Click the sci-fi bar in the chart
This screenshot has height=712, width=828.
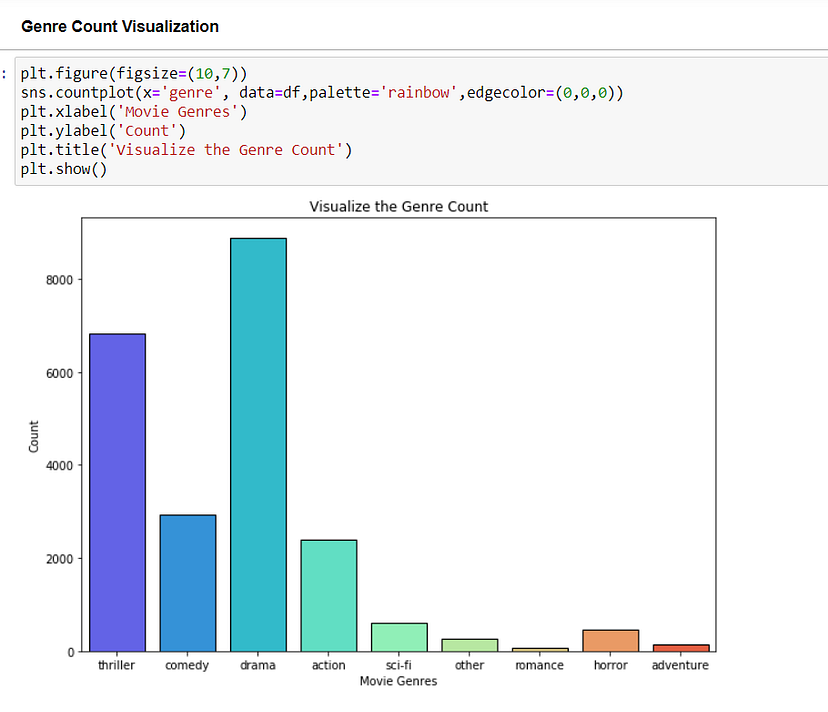coord(399,635)
